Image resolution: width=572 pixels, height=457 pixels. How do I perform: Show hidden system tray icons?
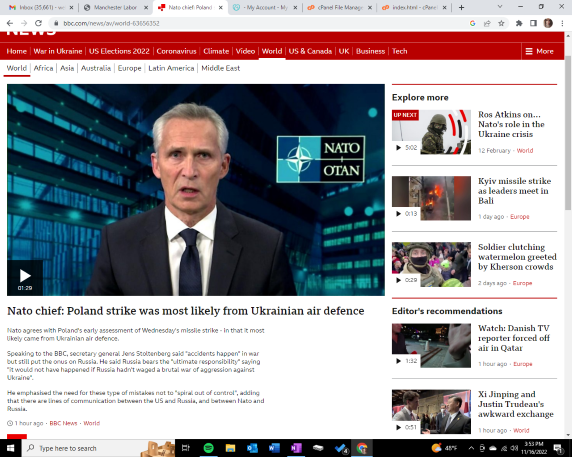click(471, 448)
